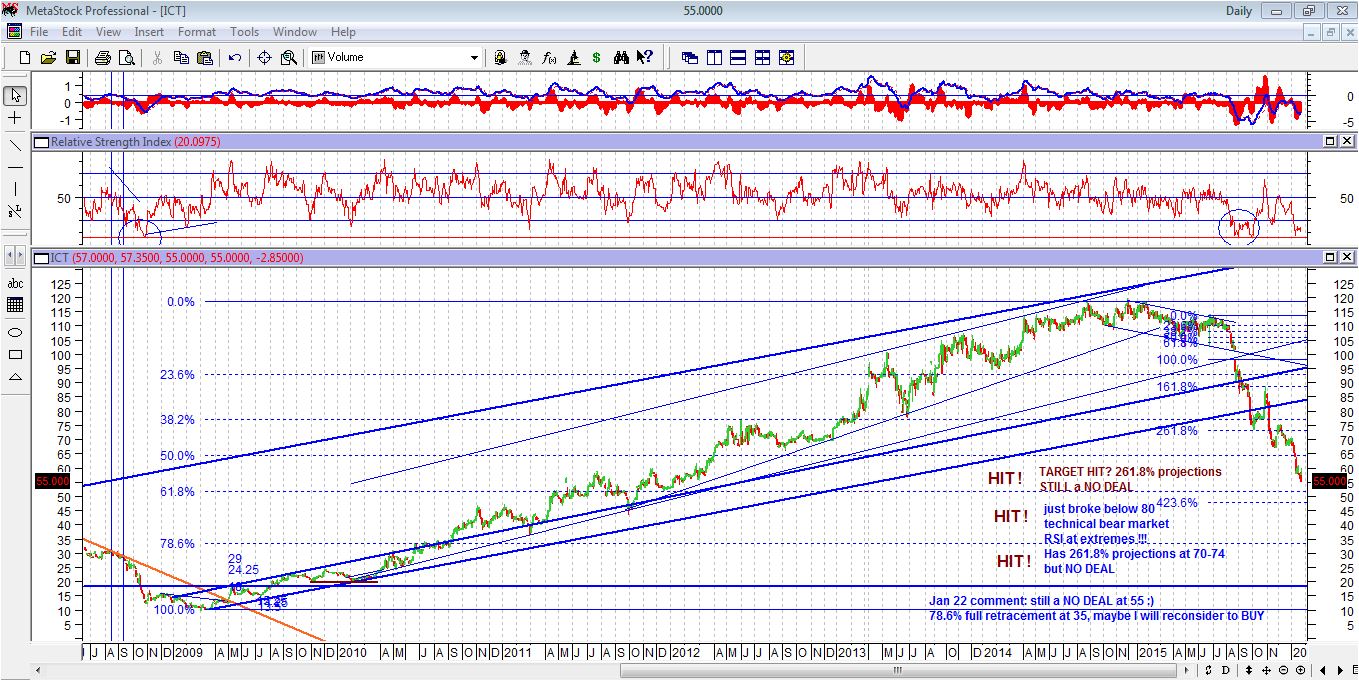Click the binoculars search icon
1359x681 pixels.
[620, 57]
